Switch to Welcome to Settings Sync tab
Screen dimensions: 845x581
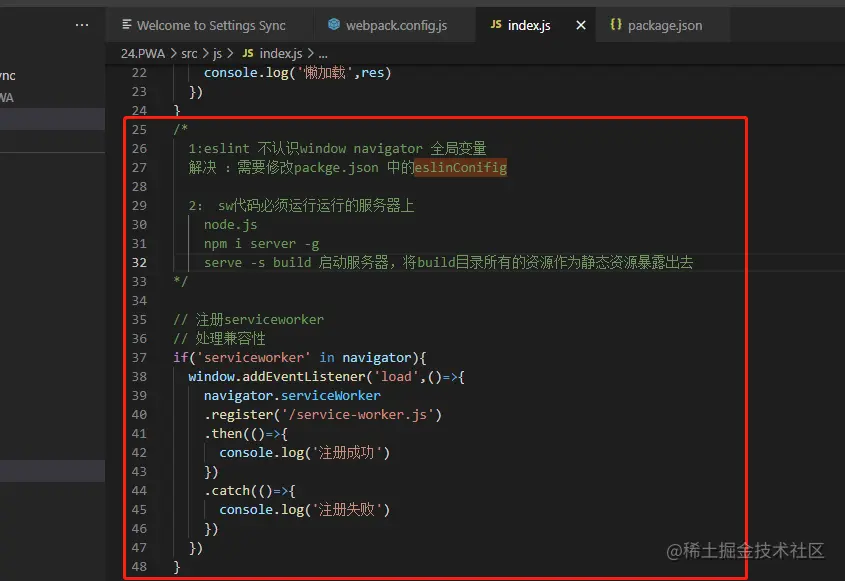pyautogui.click(x=211, y=25)
